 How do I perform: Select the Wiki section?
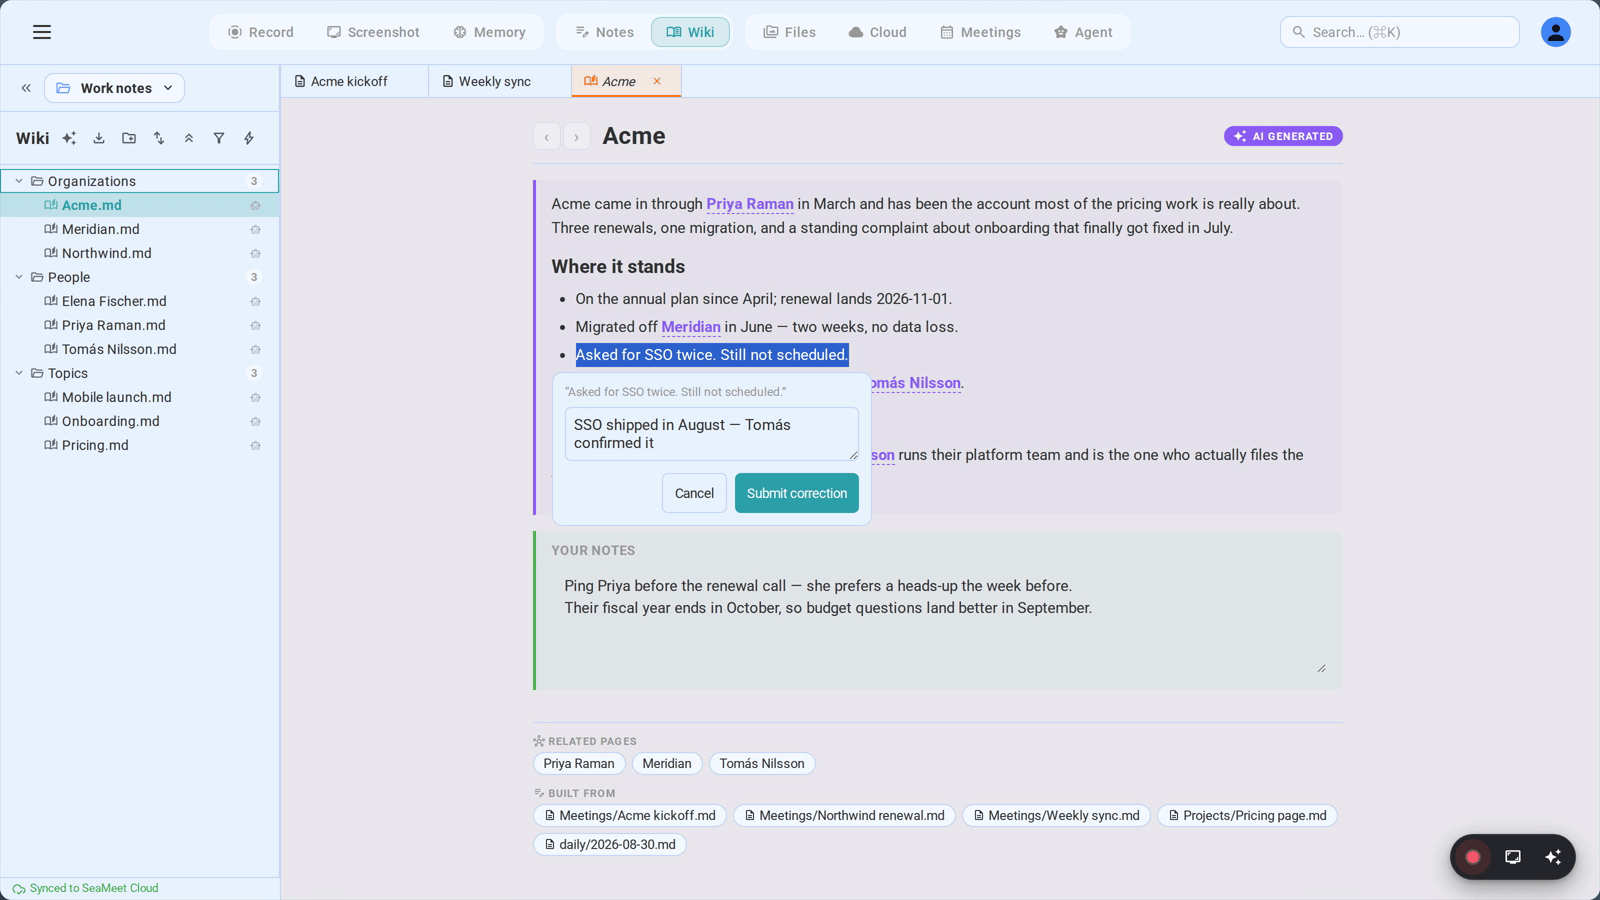(690, 32)
